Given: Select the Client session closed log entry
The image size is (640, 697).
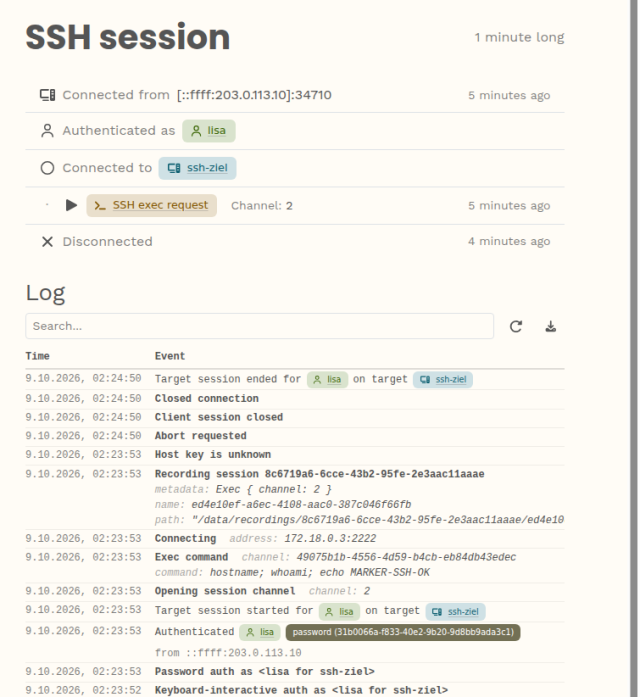Looking at the screenshot, I should click(x=295, y=417).
